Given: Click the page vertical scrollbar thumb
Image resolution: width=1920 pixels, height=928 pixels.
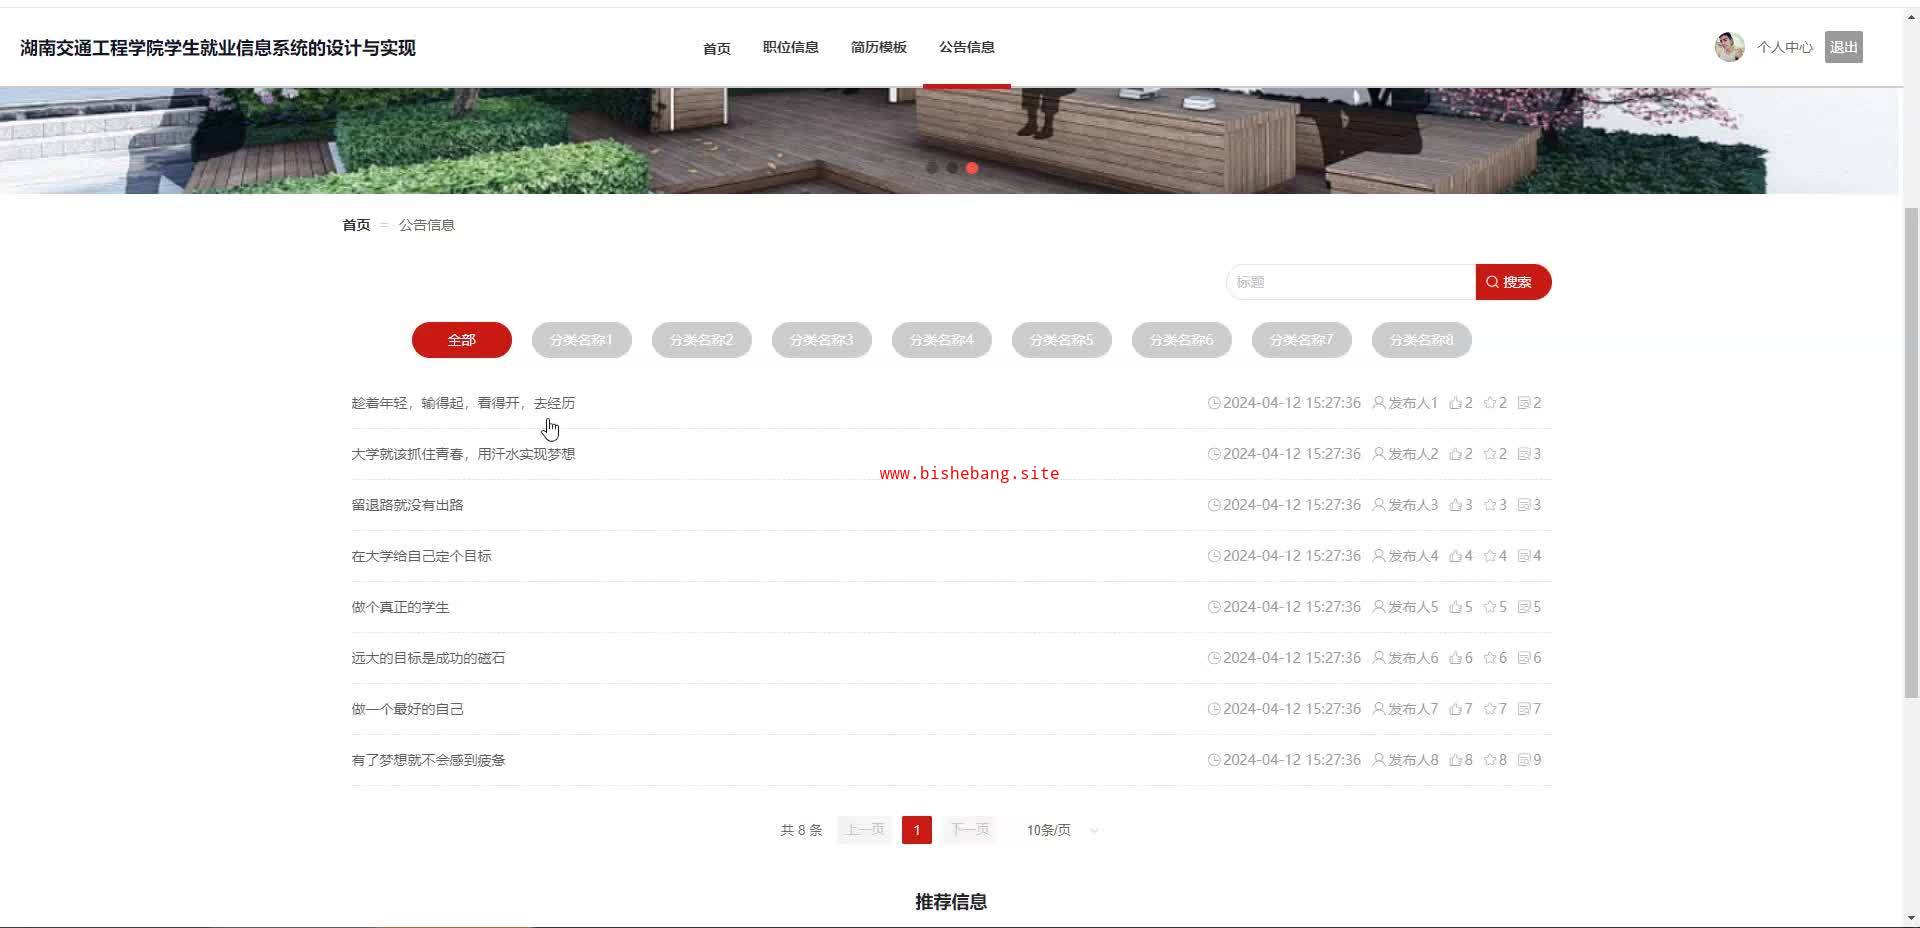Looking at the screenshot, I should (x=1911, y=453).
